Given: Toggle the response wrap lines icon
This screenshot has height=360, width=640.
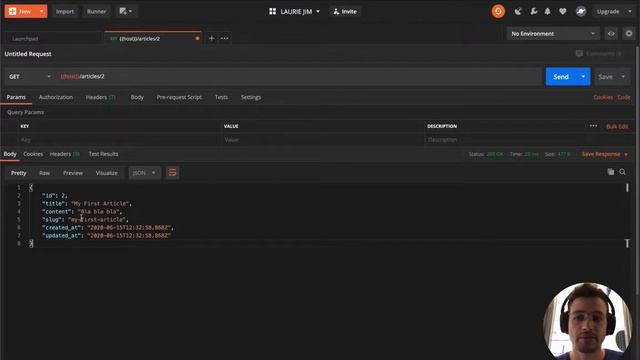Looking at the screenshot, I should point(173,173).
